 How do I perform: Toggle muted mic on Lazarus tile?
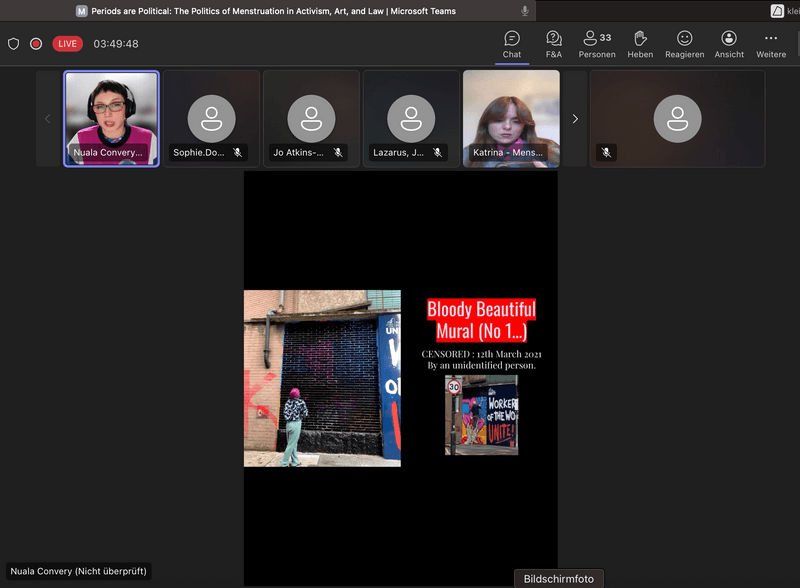point(438,153)
